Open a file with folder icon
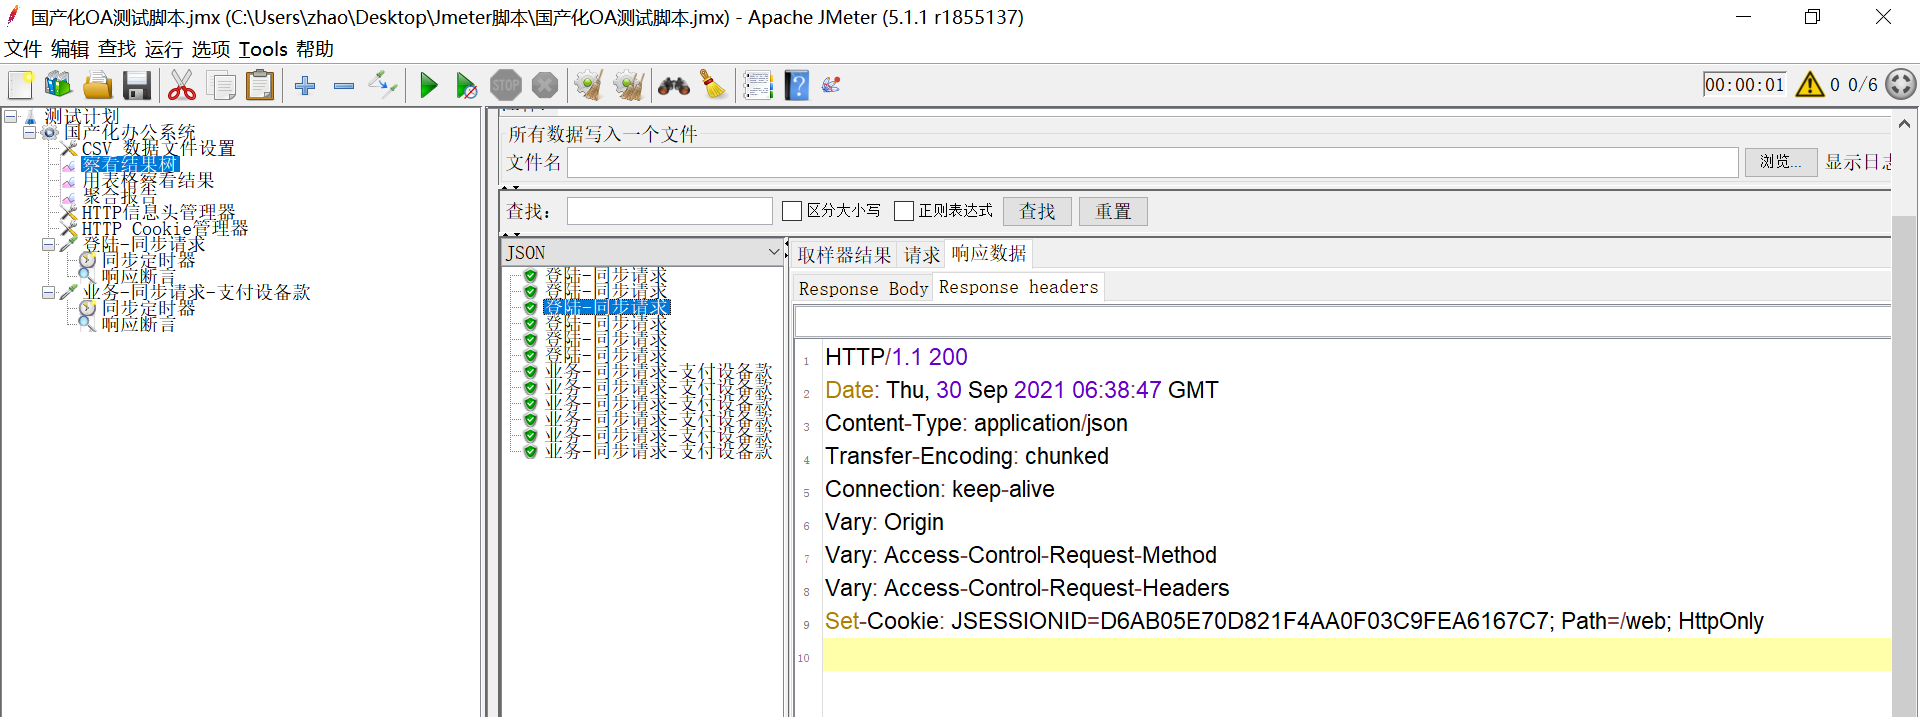The image size is (1920, 717). pos(98,85)
